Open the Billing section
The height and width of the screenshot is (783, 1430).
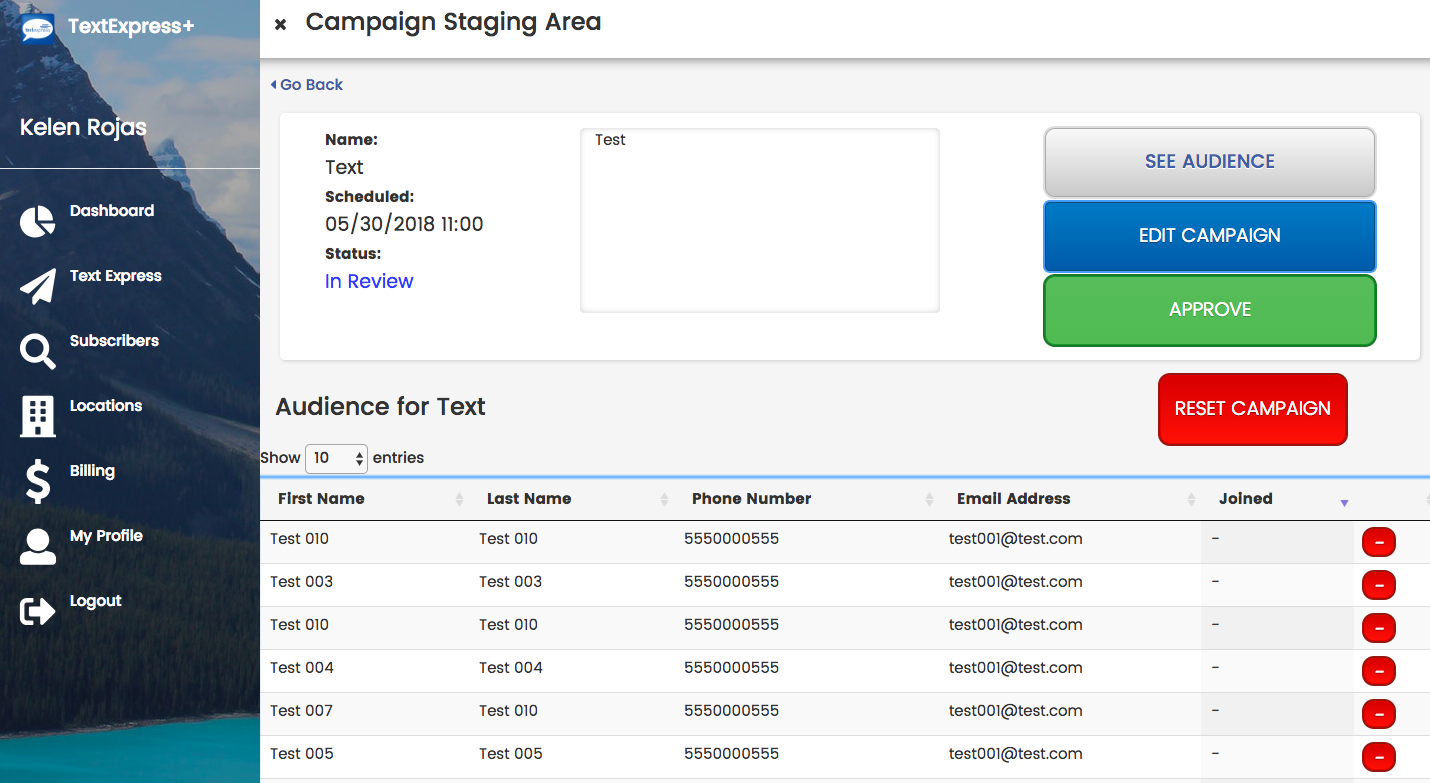click(92, 471)
